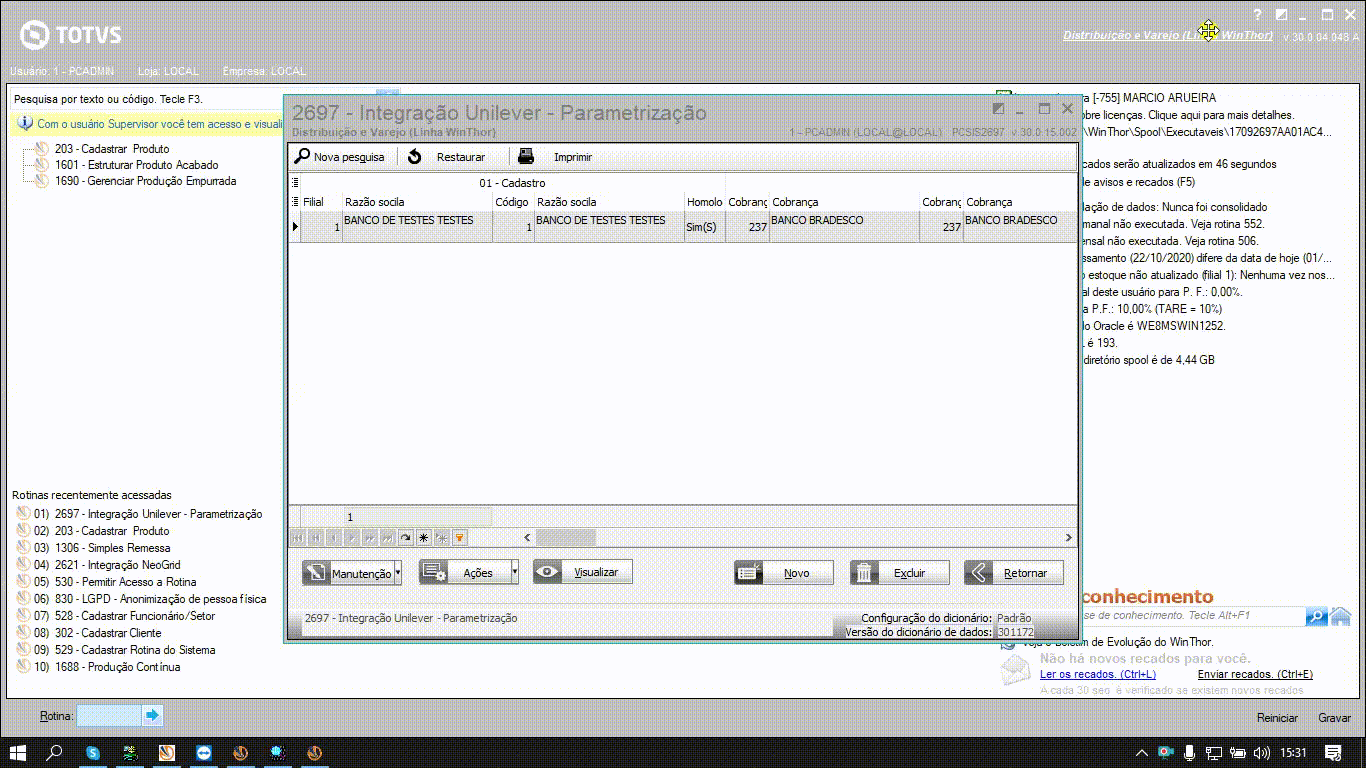Image resolution: width=1366 pixels, height=768 pixels.
Task: Click Enviar recados (Ctrl+E) link
Action: pos(1255,675)
